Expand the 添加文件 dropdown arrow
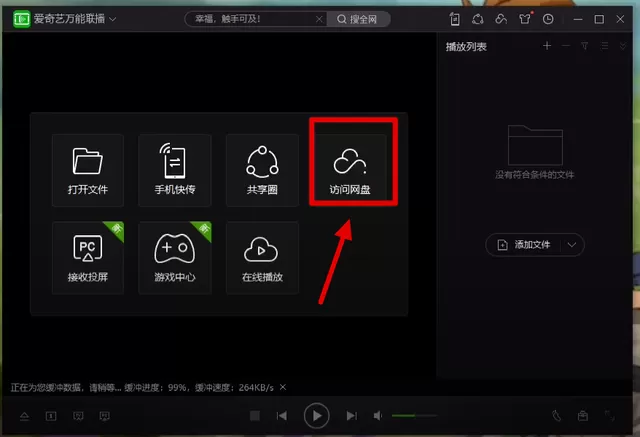Image resolution: width=640 pixels, height=437 pixels. (x=572, y=245)
